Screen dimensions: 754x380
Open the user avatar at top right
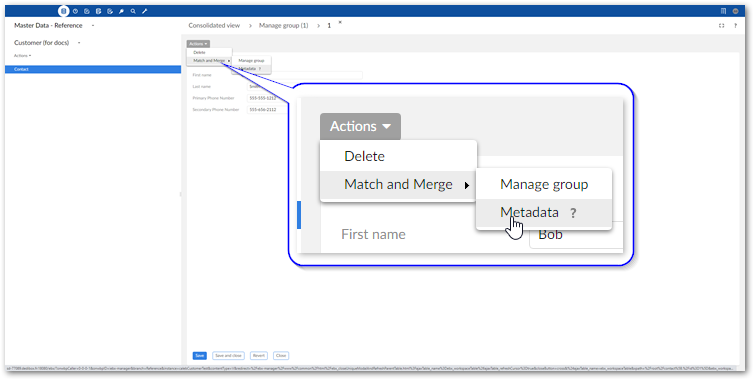(x=735, y=11)
